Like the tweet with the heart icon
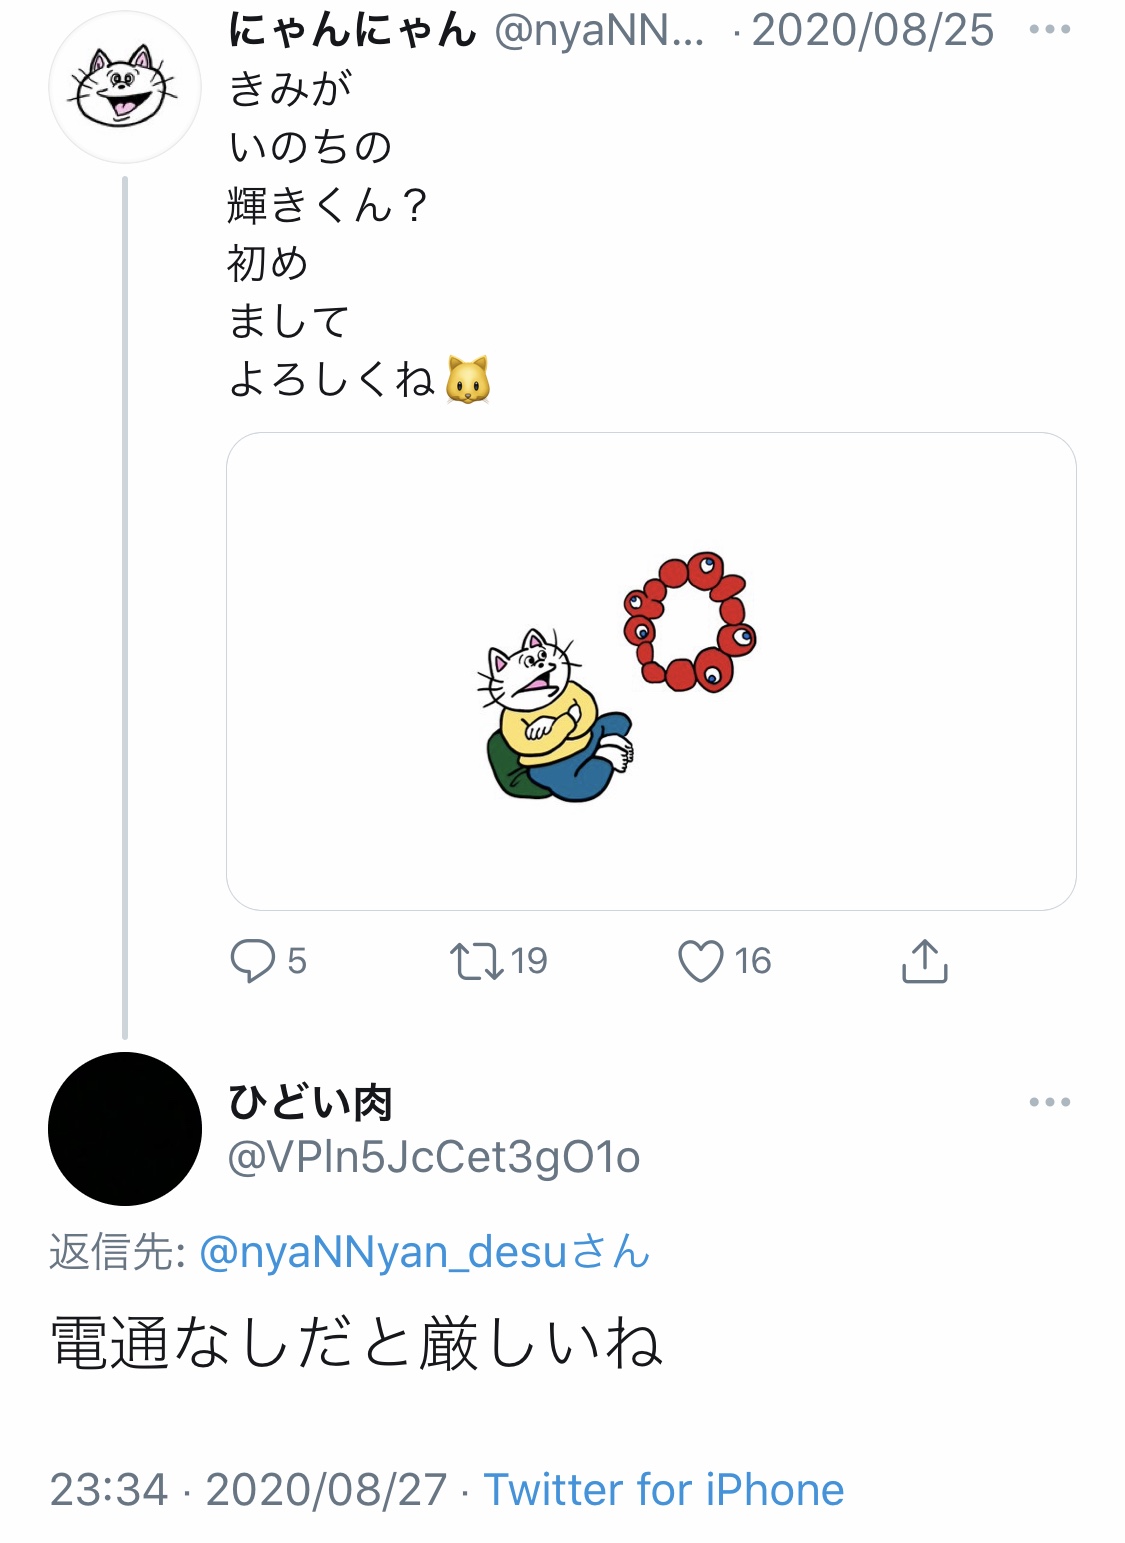 (x=700, y=961)
